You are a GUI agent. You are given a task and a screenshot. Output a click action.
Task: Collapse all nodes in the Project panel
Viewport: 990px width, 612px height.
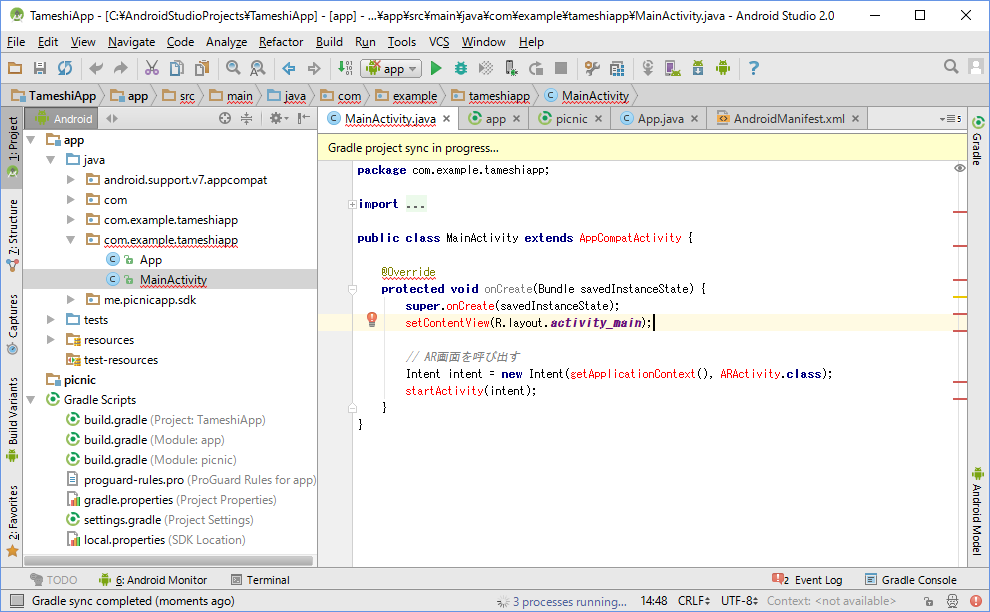[246, 118]
